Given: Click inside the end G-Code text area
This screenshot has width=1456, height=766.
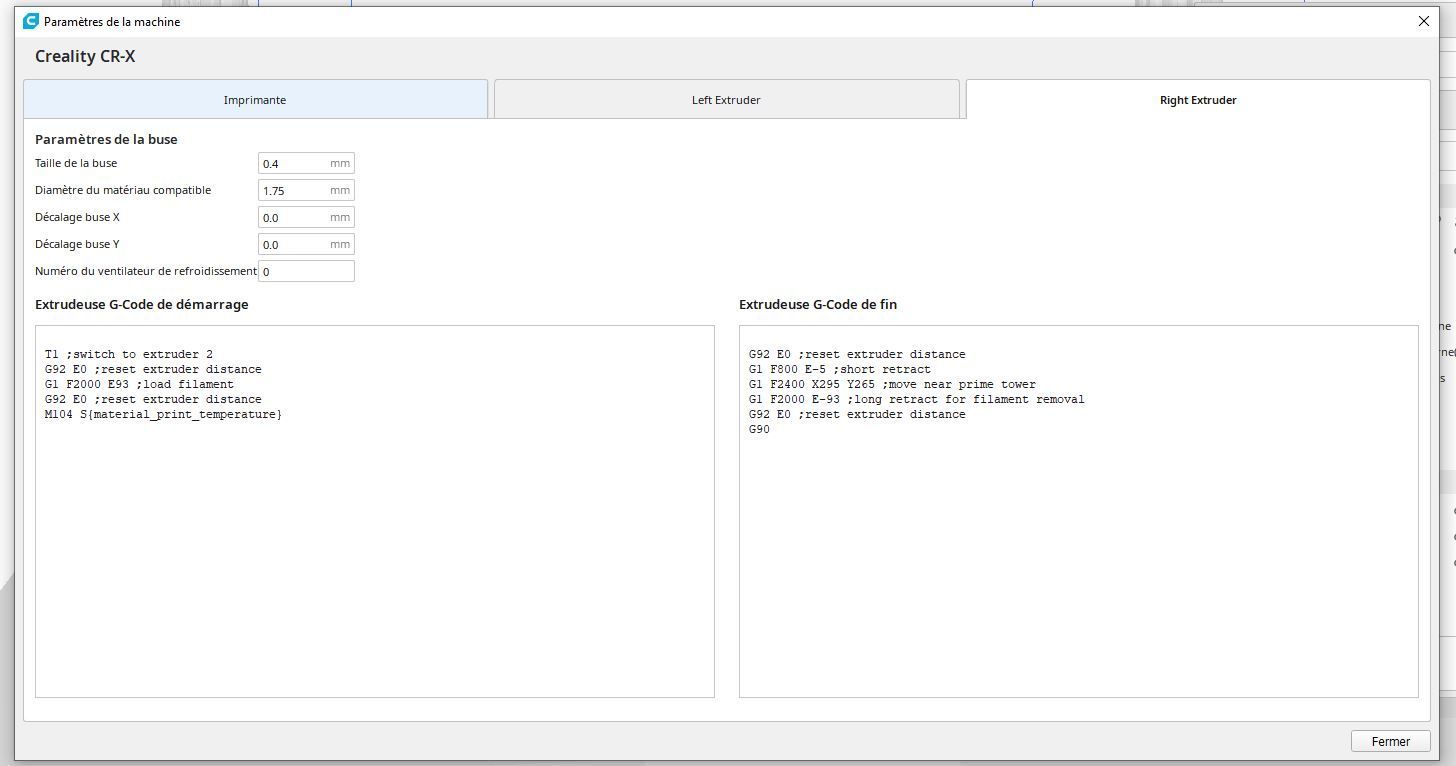Looking at the screenshot, I should 1079,511.
